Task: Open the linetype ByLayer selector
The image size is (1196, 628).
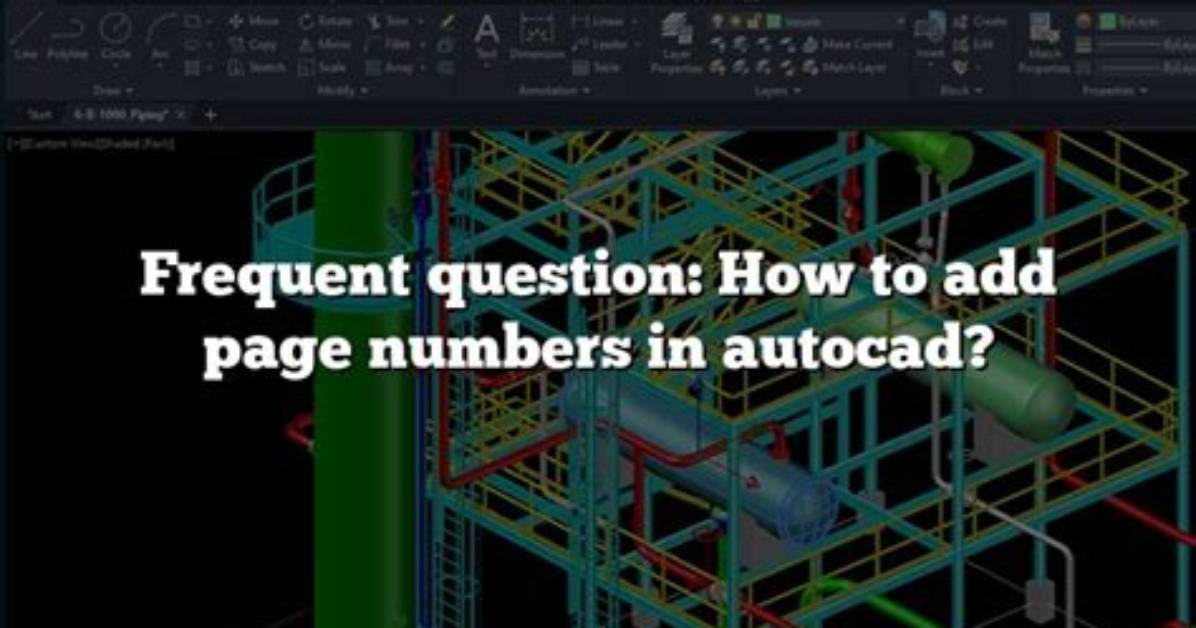Action: [1146, 68]
